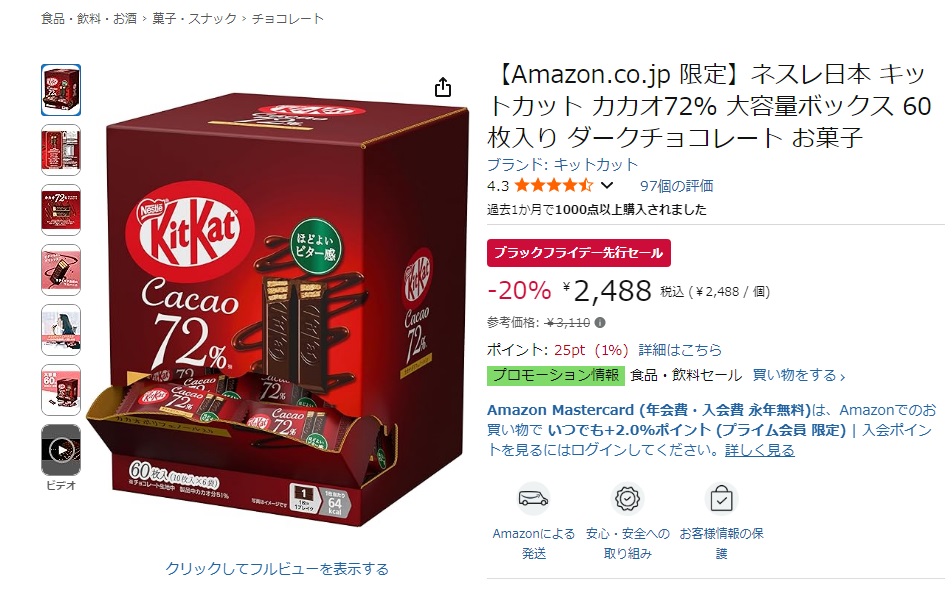Viewport: 952px width, 608px height.
Task: Click 詳細はこちら points details link
Action: tap(680, 350)
